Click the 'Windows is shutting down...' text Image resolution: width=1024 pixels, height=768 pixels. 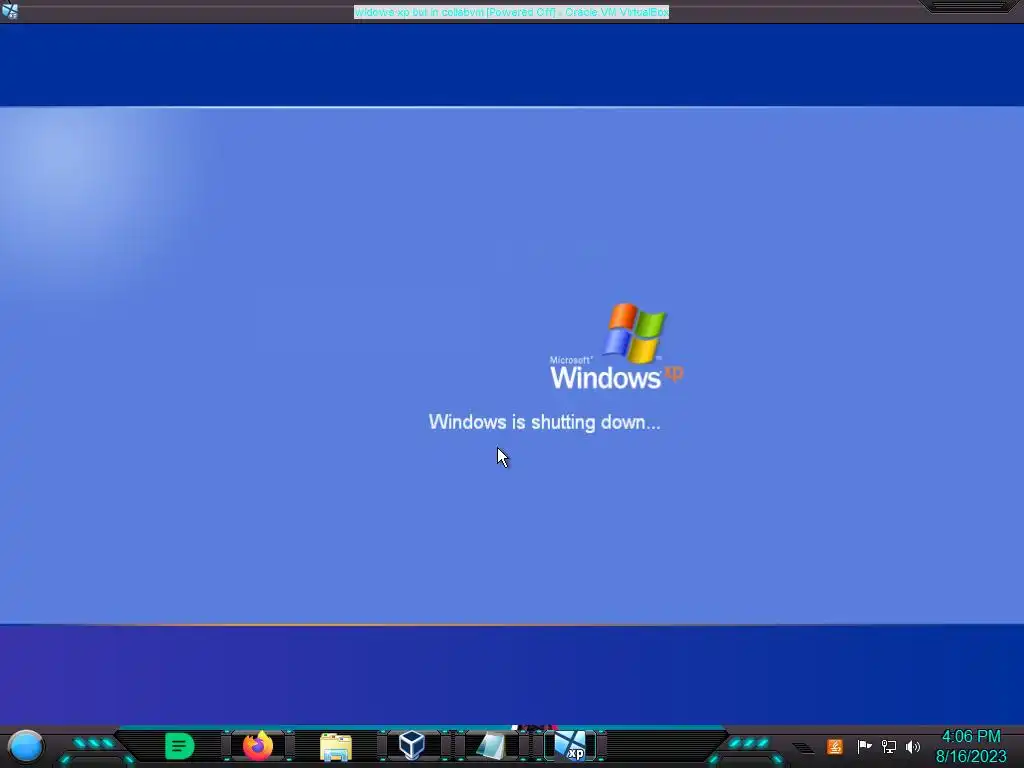point(544,422)
